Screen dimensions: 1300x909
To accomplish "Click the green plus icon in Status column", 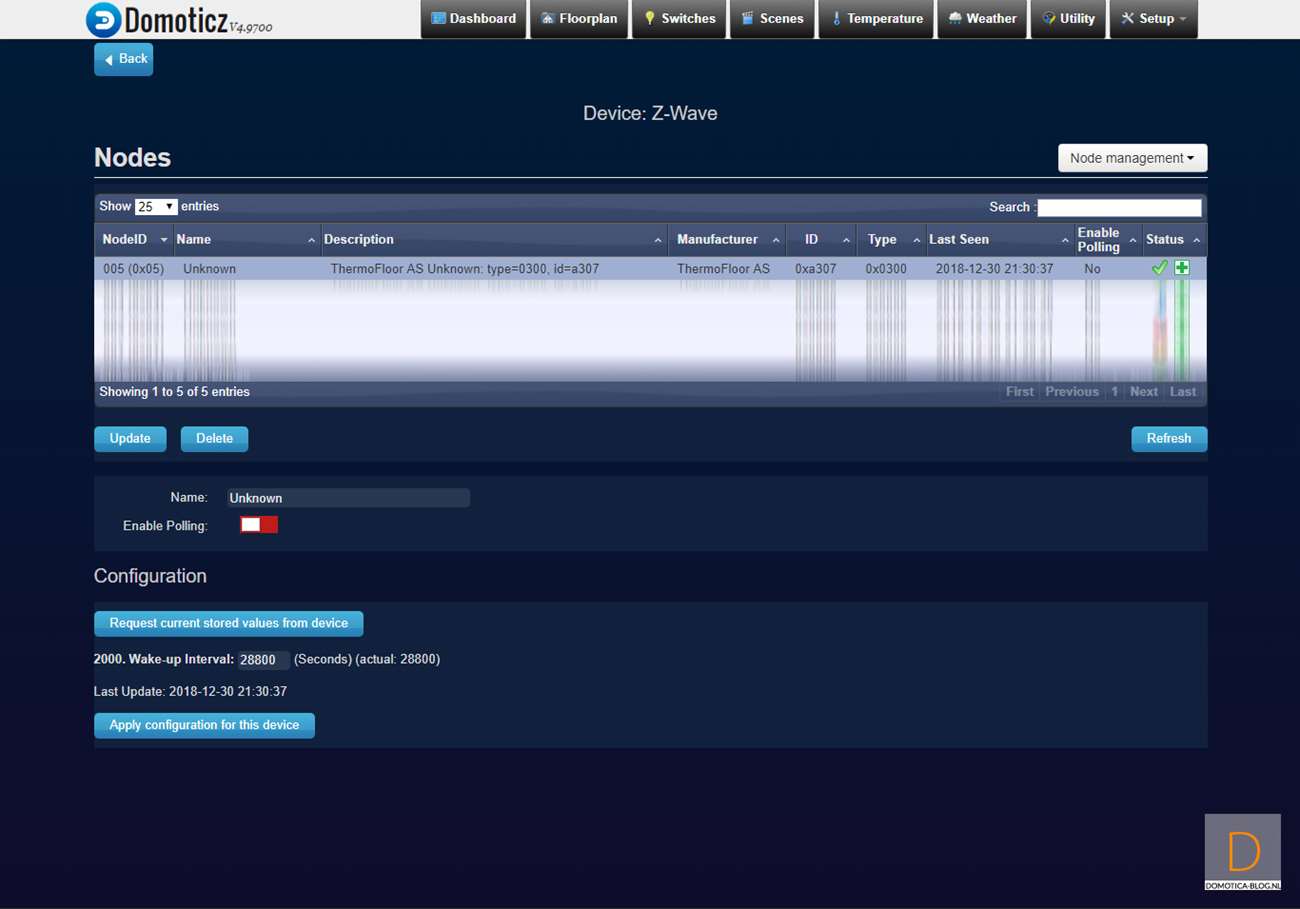I will click(1182, 268).
